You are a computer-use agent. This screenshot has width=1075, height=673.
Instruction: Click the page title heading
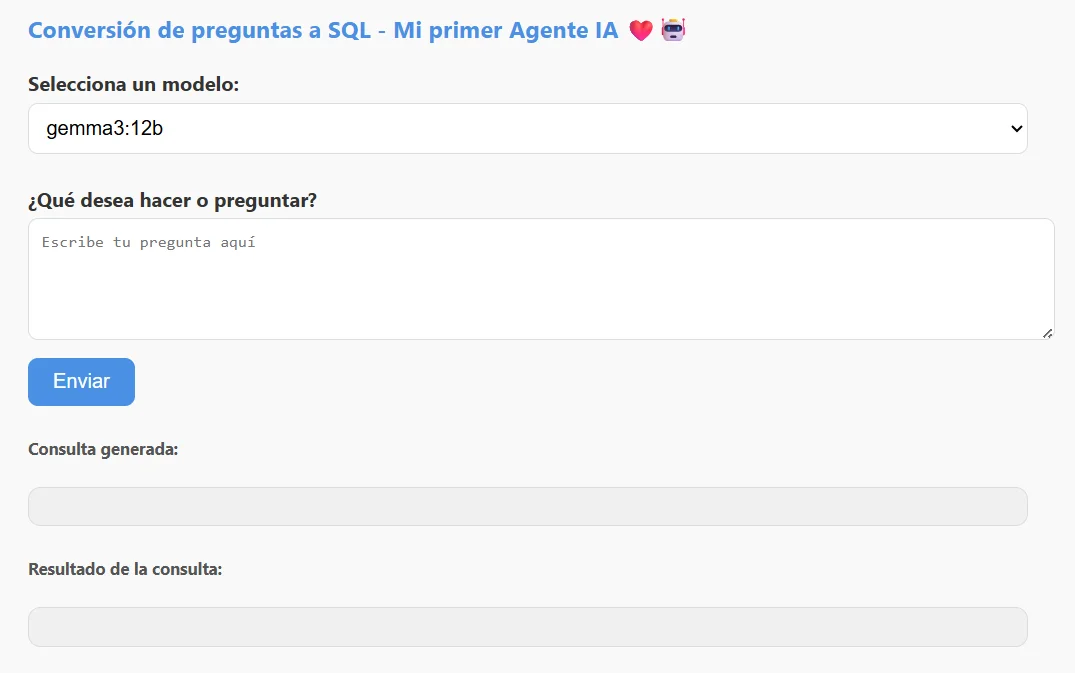click(x=357, y=31)
